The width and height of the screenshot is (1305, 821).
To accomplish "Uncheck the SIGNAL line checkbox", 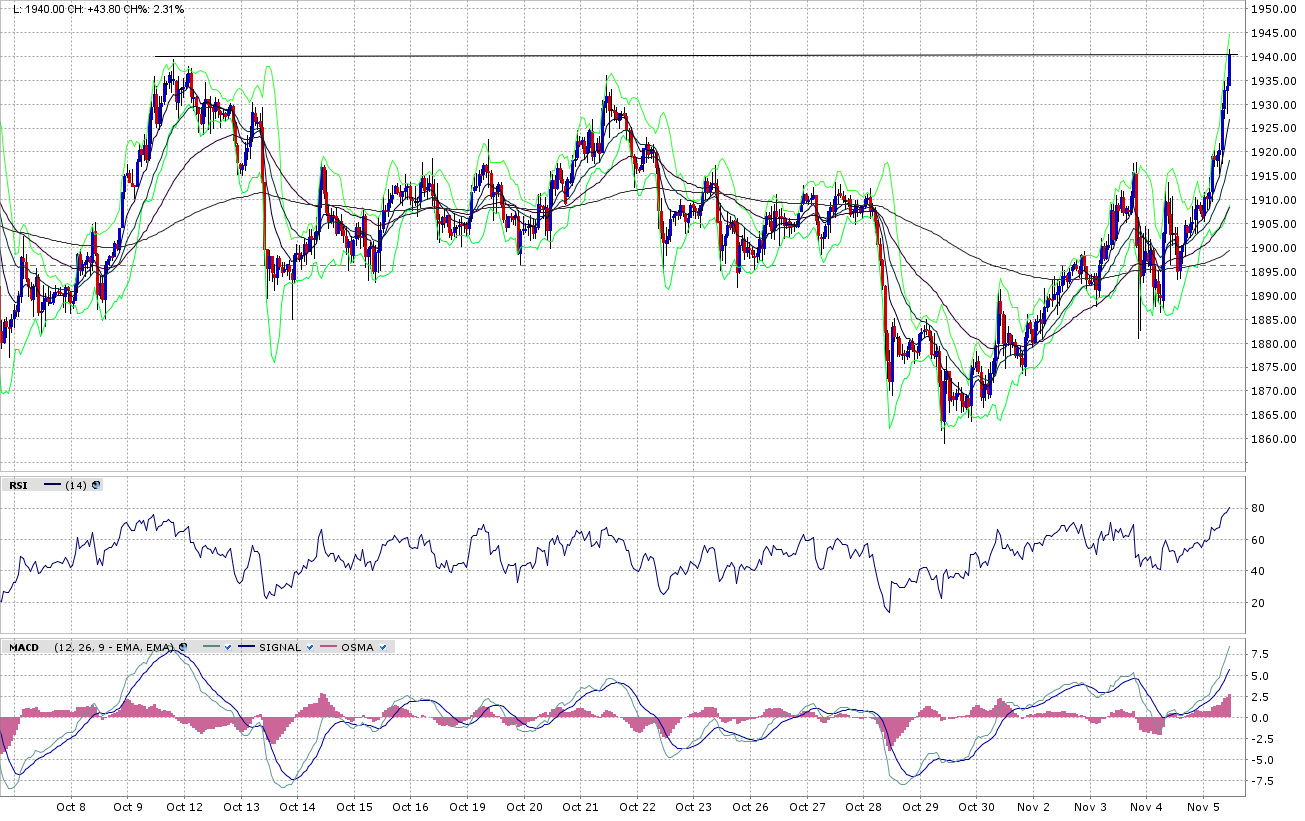I will [312, 647].
